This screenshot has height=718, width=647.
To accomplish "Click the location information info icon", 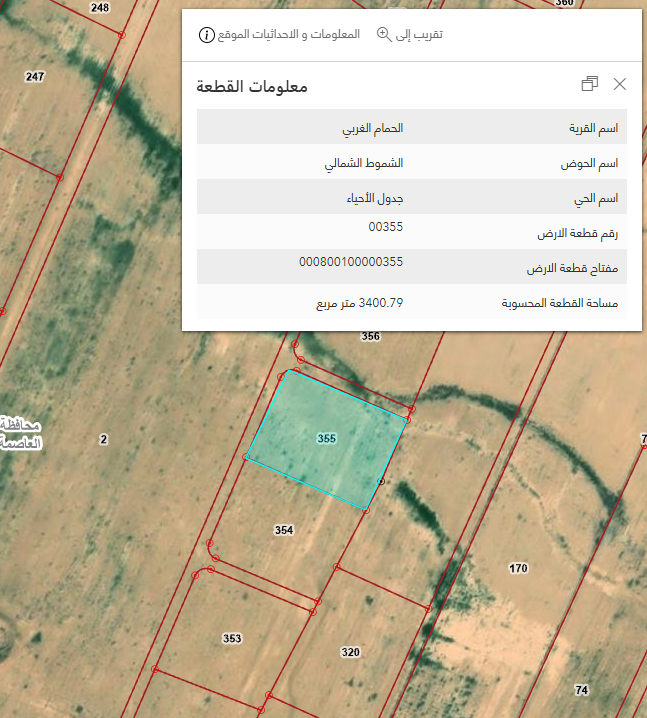I will (207, 35).
